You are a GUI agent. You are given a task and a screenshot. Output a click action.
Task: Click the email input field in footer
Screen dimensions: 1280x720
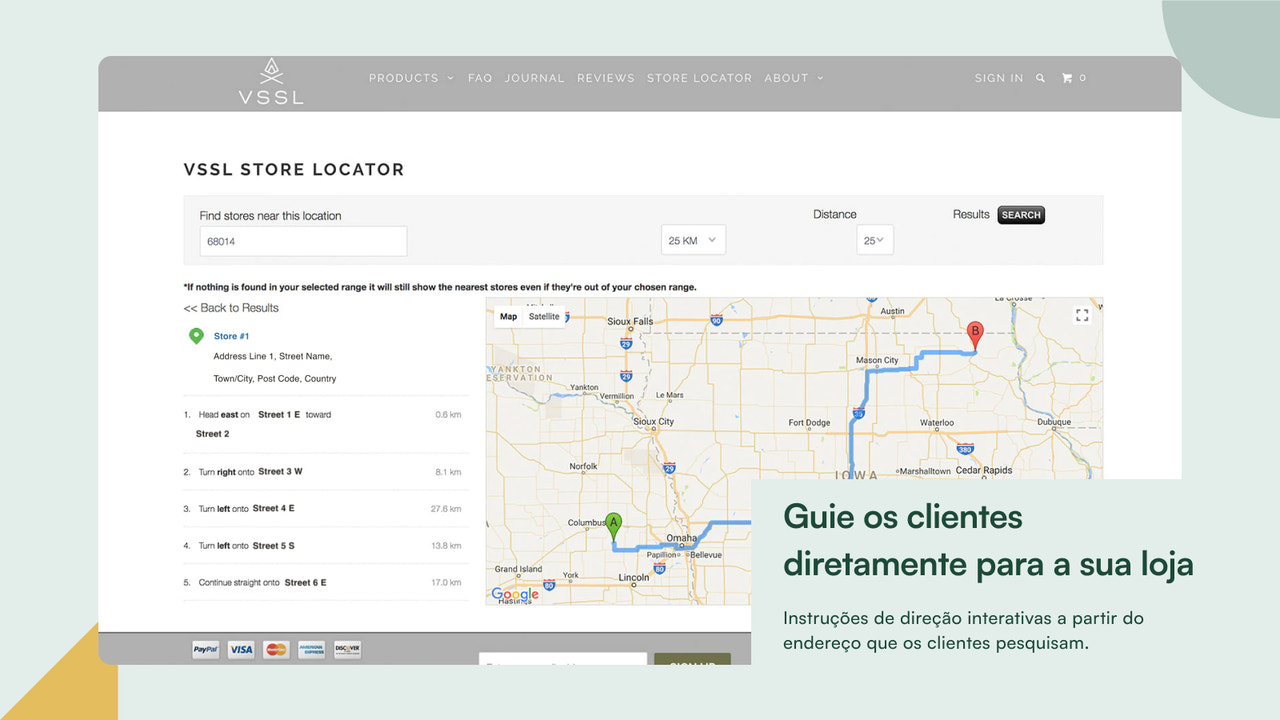563,659
